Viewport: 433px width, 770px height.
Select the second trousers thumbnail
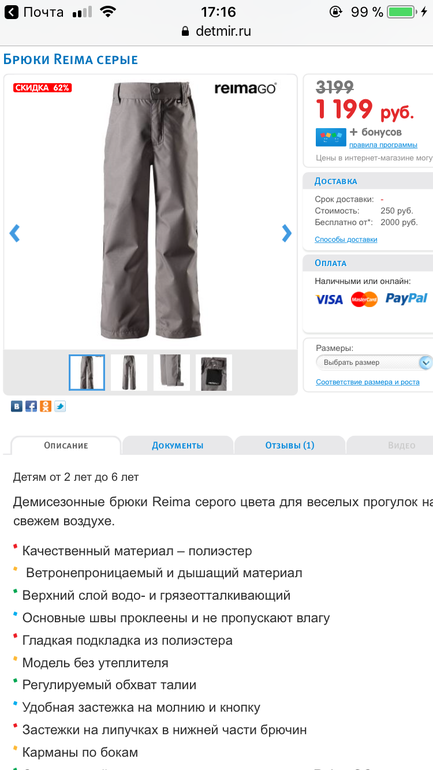pyautogui.click(x=129, y=372)
